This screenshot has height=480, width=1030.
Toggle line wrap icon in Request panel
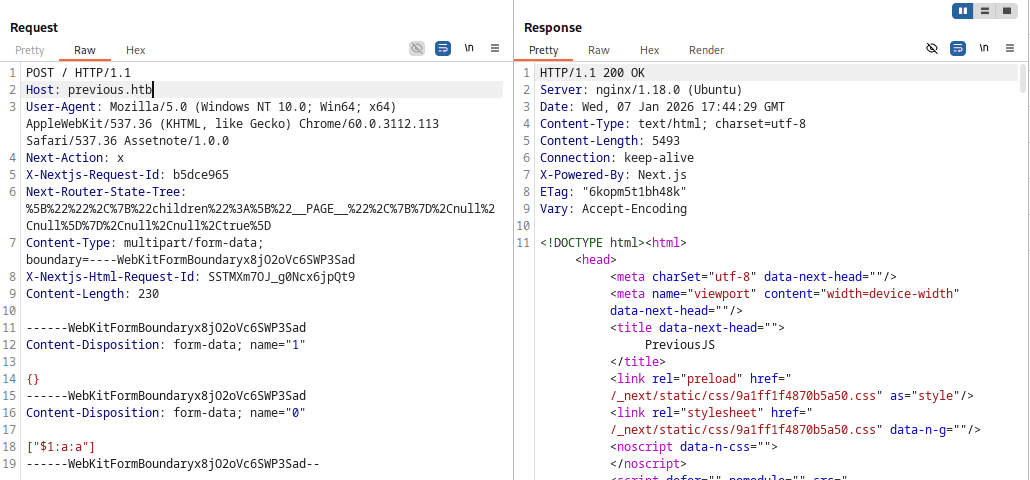click(x=443, y=48)
